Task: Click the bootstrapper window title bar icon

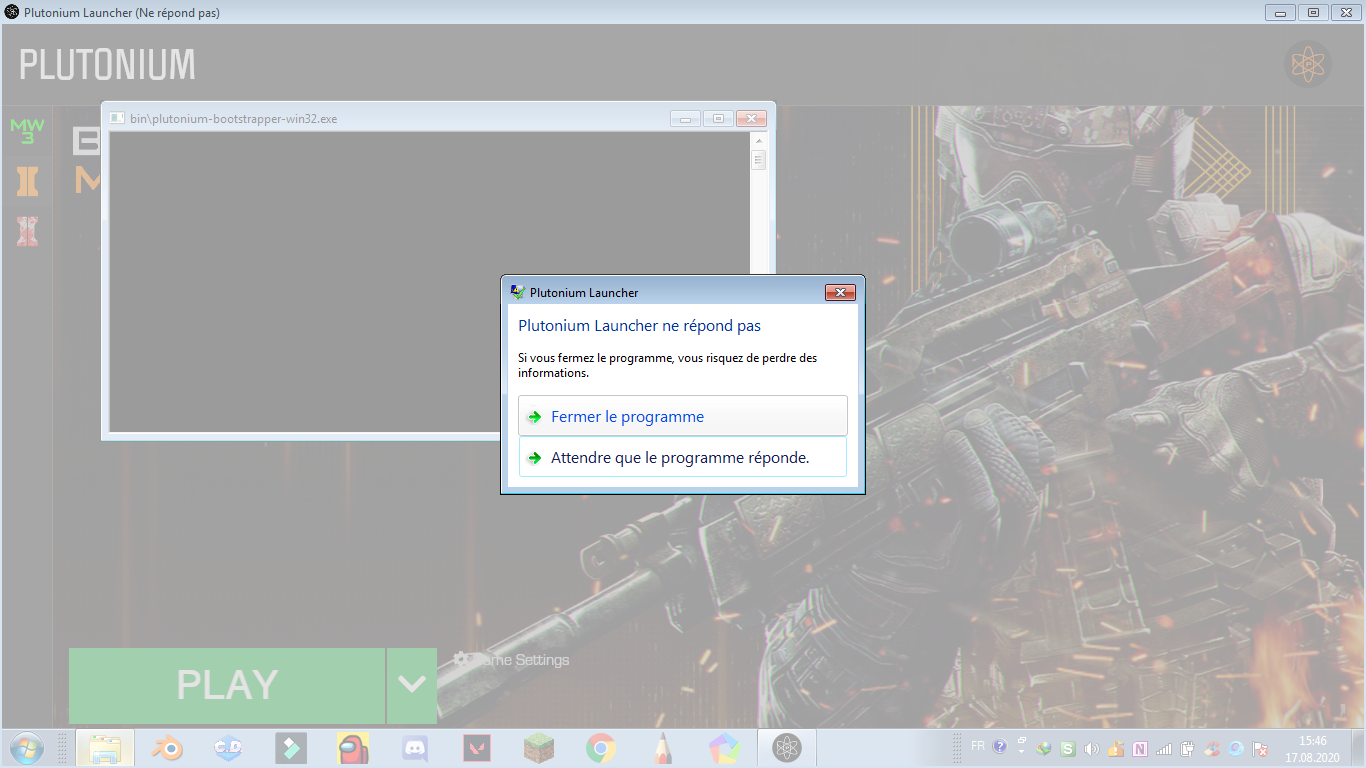Action: tap(117, 118)
